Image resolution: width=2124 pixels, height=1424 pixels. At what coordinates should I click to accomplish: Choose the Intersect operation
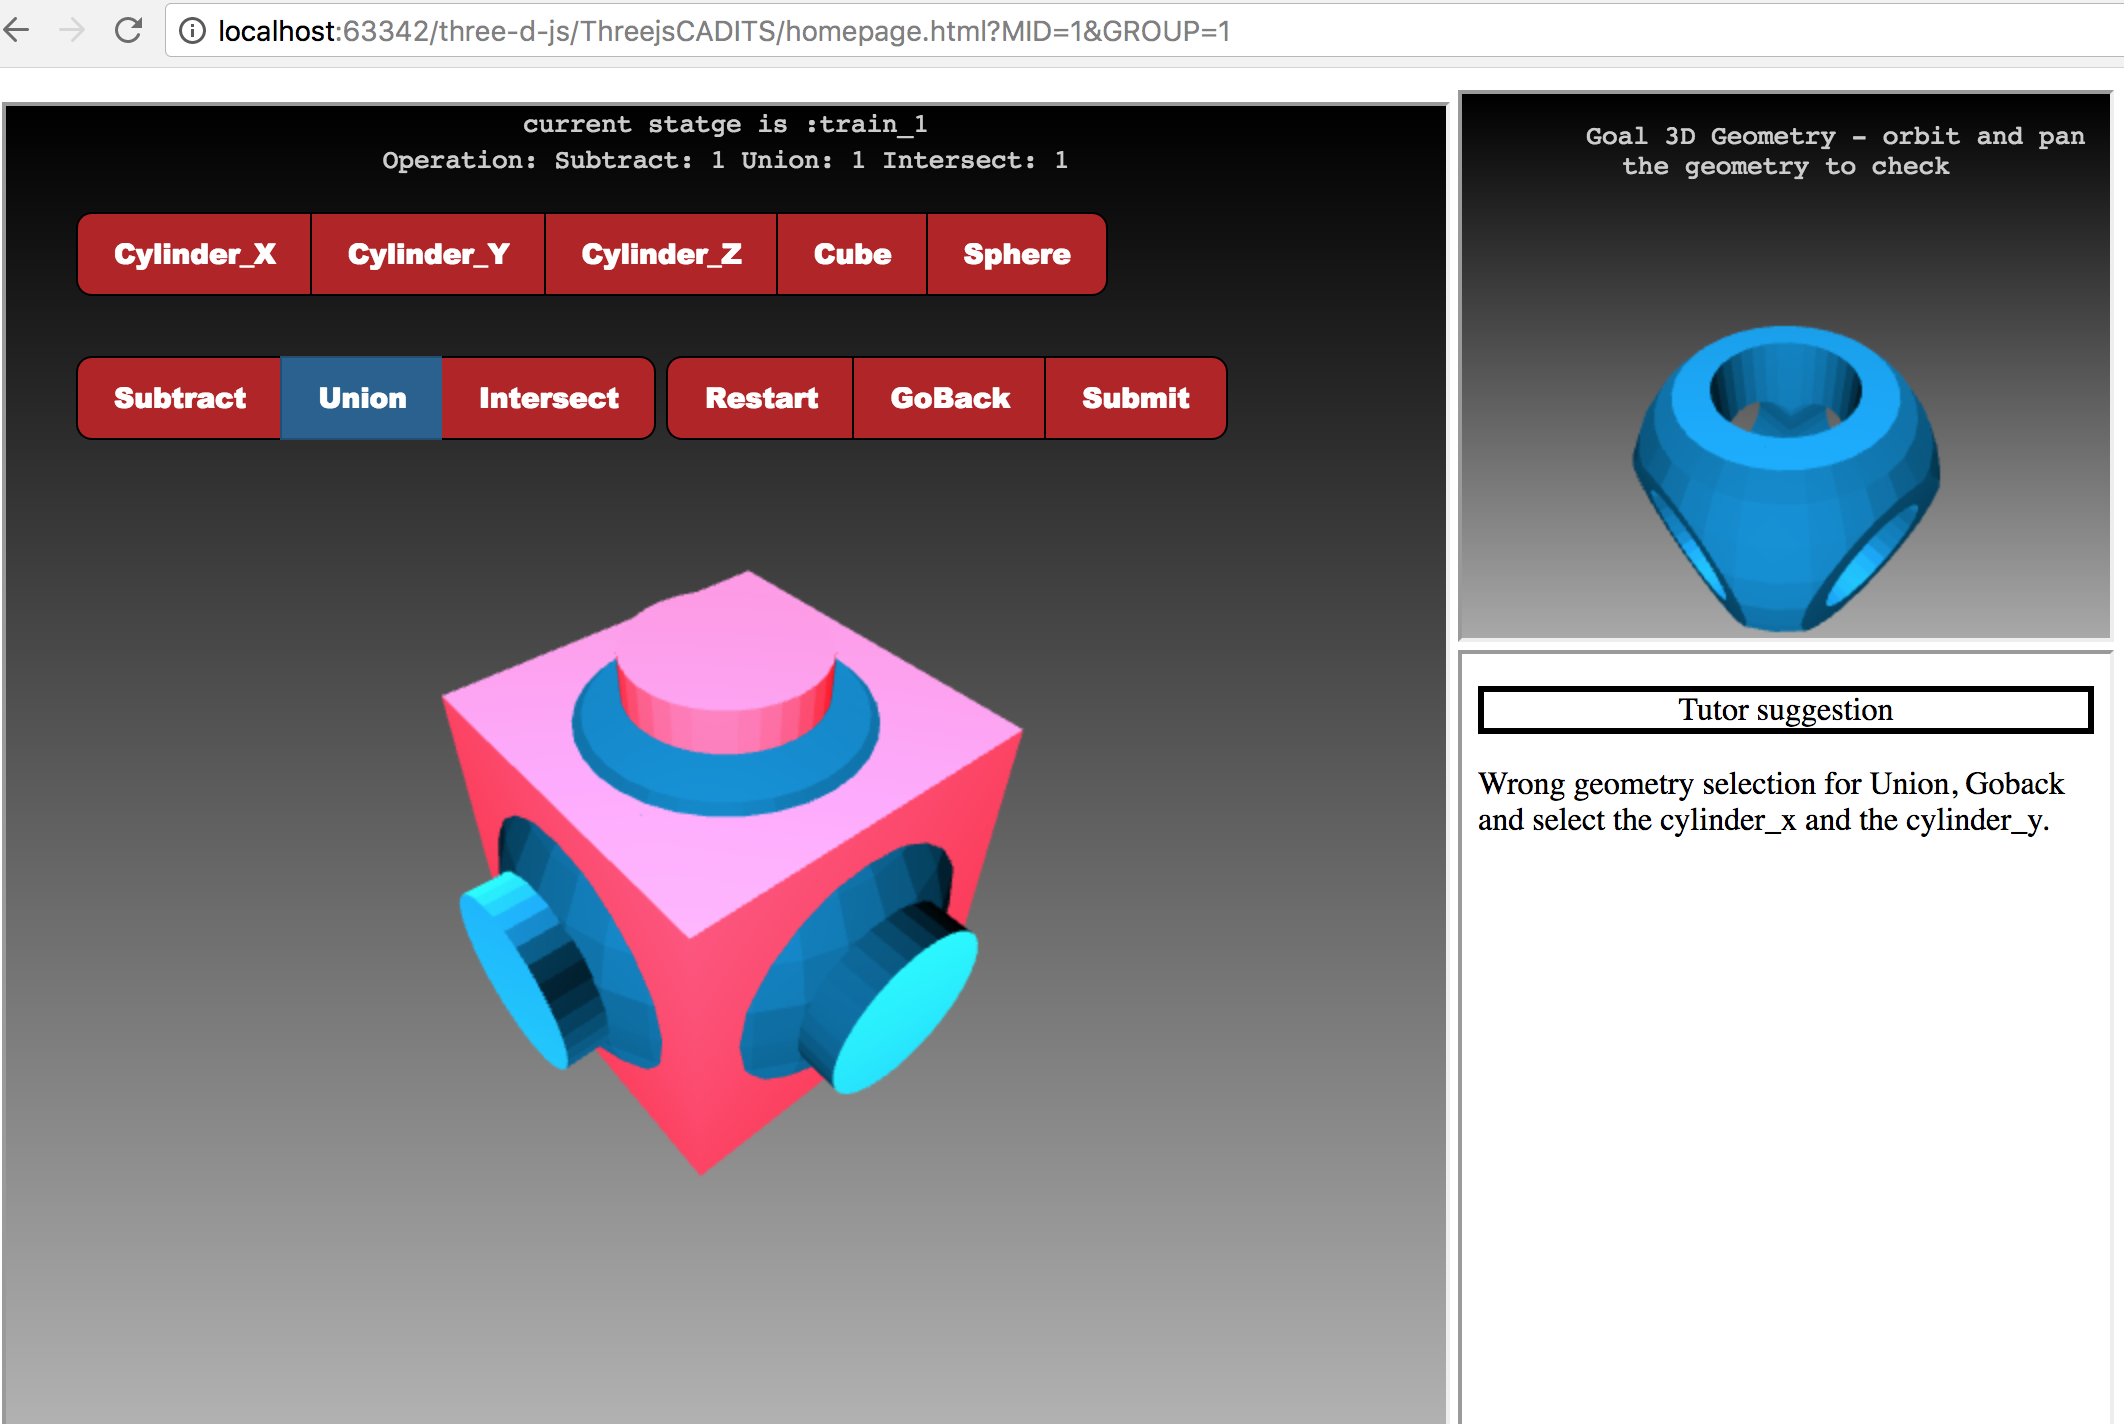[x=548, y=398]
